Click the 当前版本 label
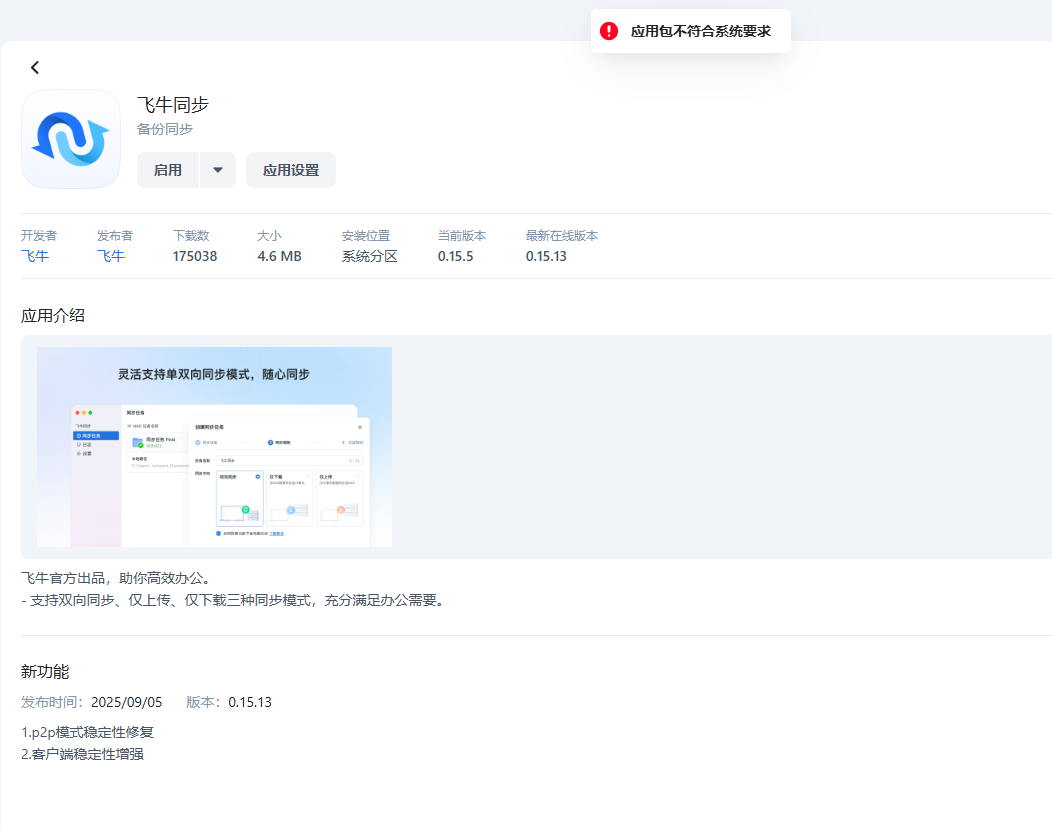The image size is (1052, 830). coord(462,236)
